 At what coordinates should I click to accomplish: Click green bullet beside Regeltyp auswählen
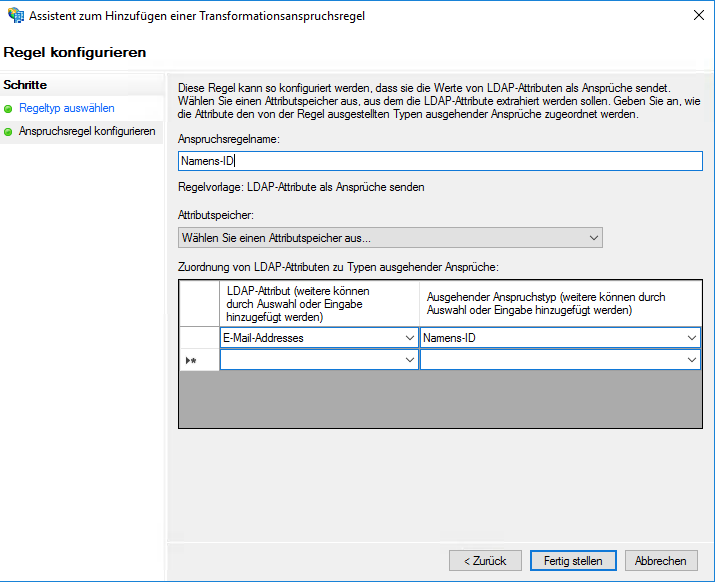(x=9, y=108)
